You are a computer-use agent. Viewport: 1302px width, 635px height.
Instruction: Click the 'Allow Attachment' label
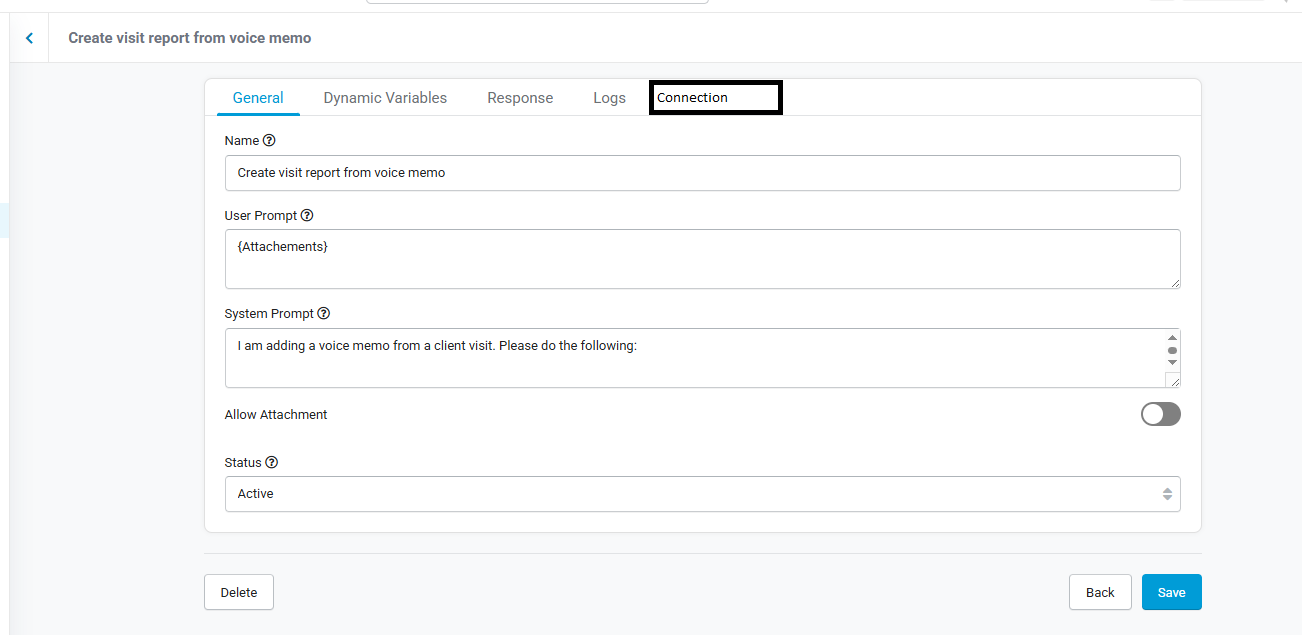(x=276, y=414)
